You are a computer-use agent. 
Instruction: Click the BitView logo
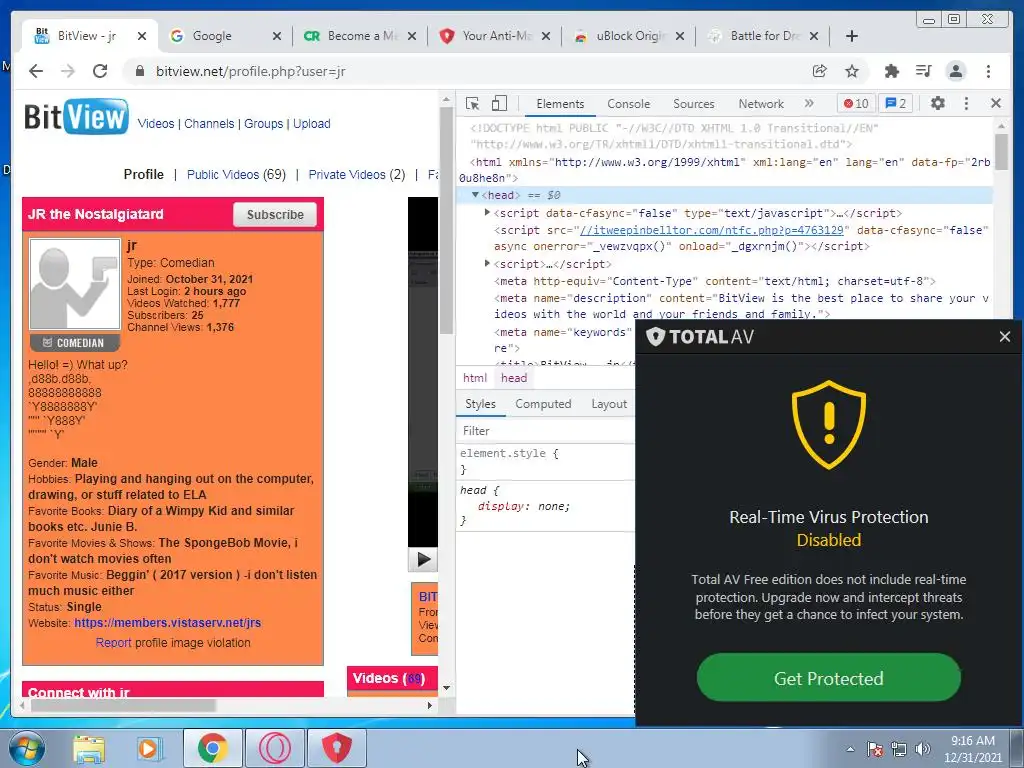[x=76, y=118]
